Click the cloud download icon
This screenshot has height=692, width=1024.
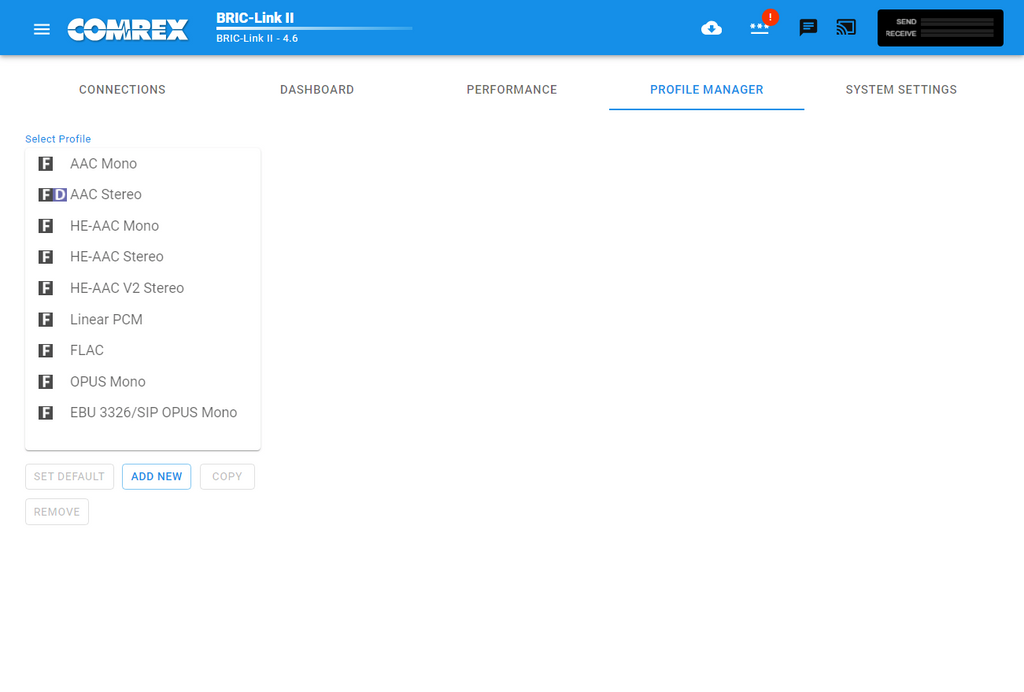[711, 28]
